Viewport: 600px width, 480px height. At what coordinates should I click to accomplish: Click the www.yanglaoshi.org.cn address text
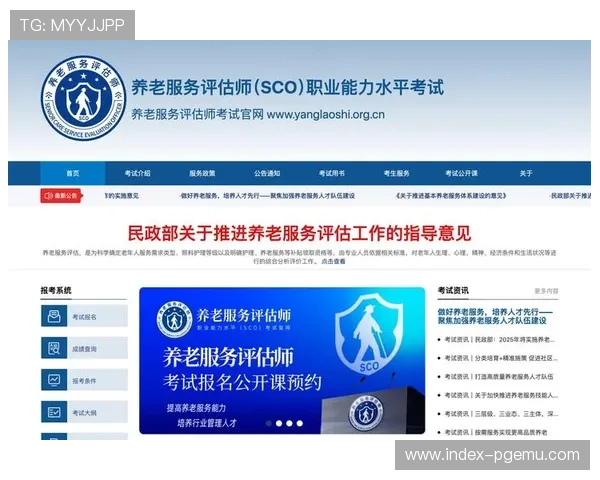[x=326, y=114]
